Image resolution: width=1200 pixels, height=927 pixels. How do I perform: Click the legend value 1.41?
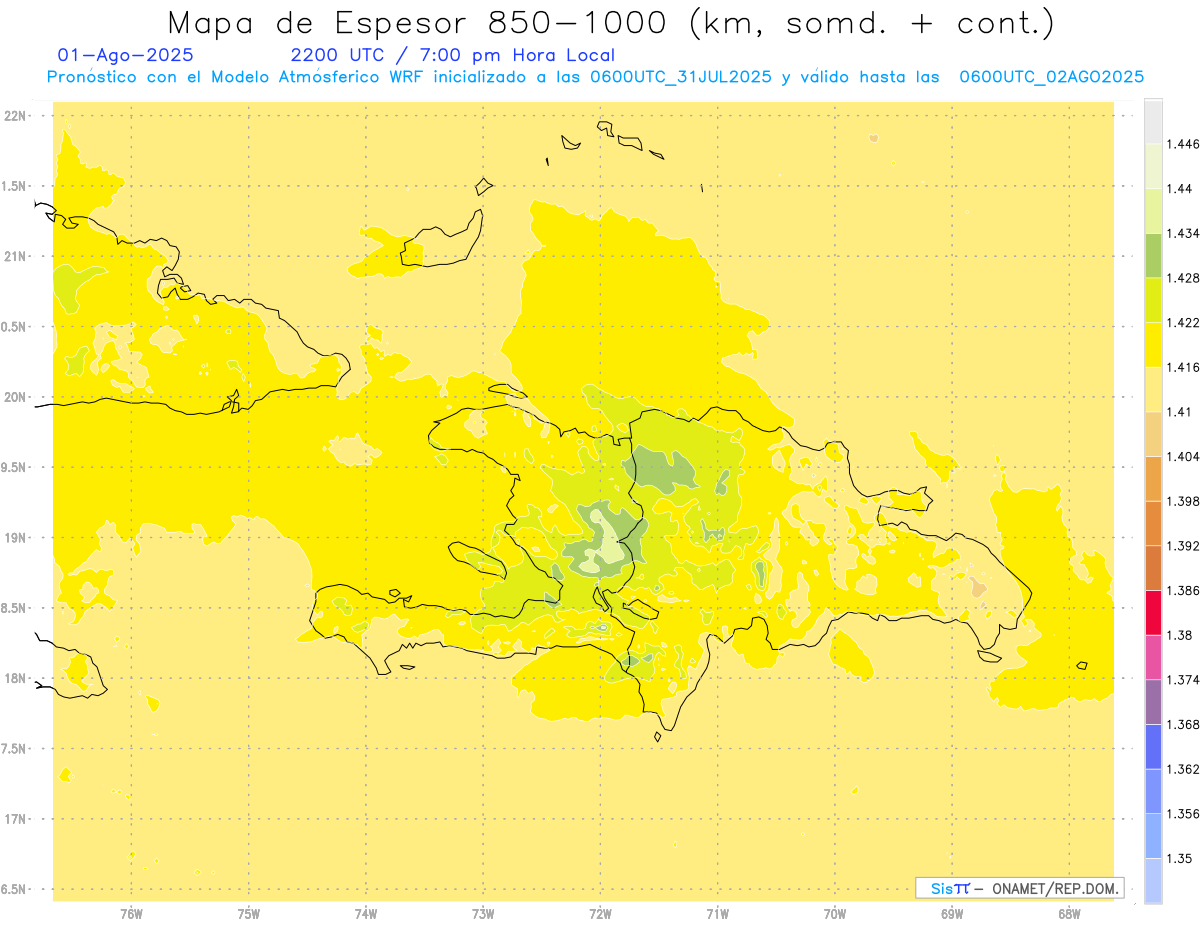coord(1179,412)
